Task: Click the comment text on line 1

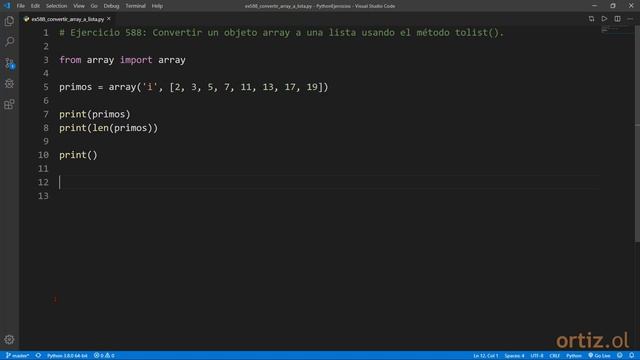Action: point(282,33)
